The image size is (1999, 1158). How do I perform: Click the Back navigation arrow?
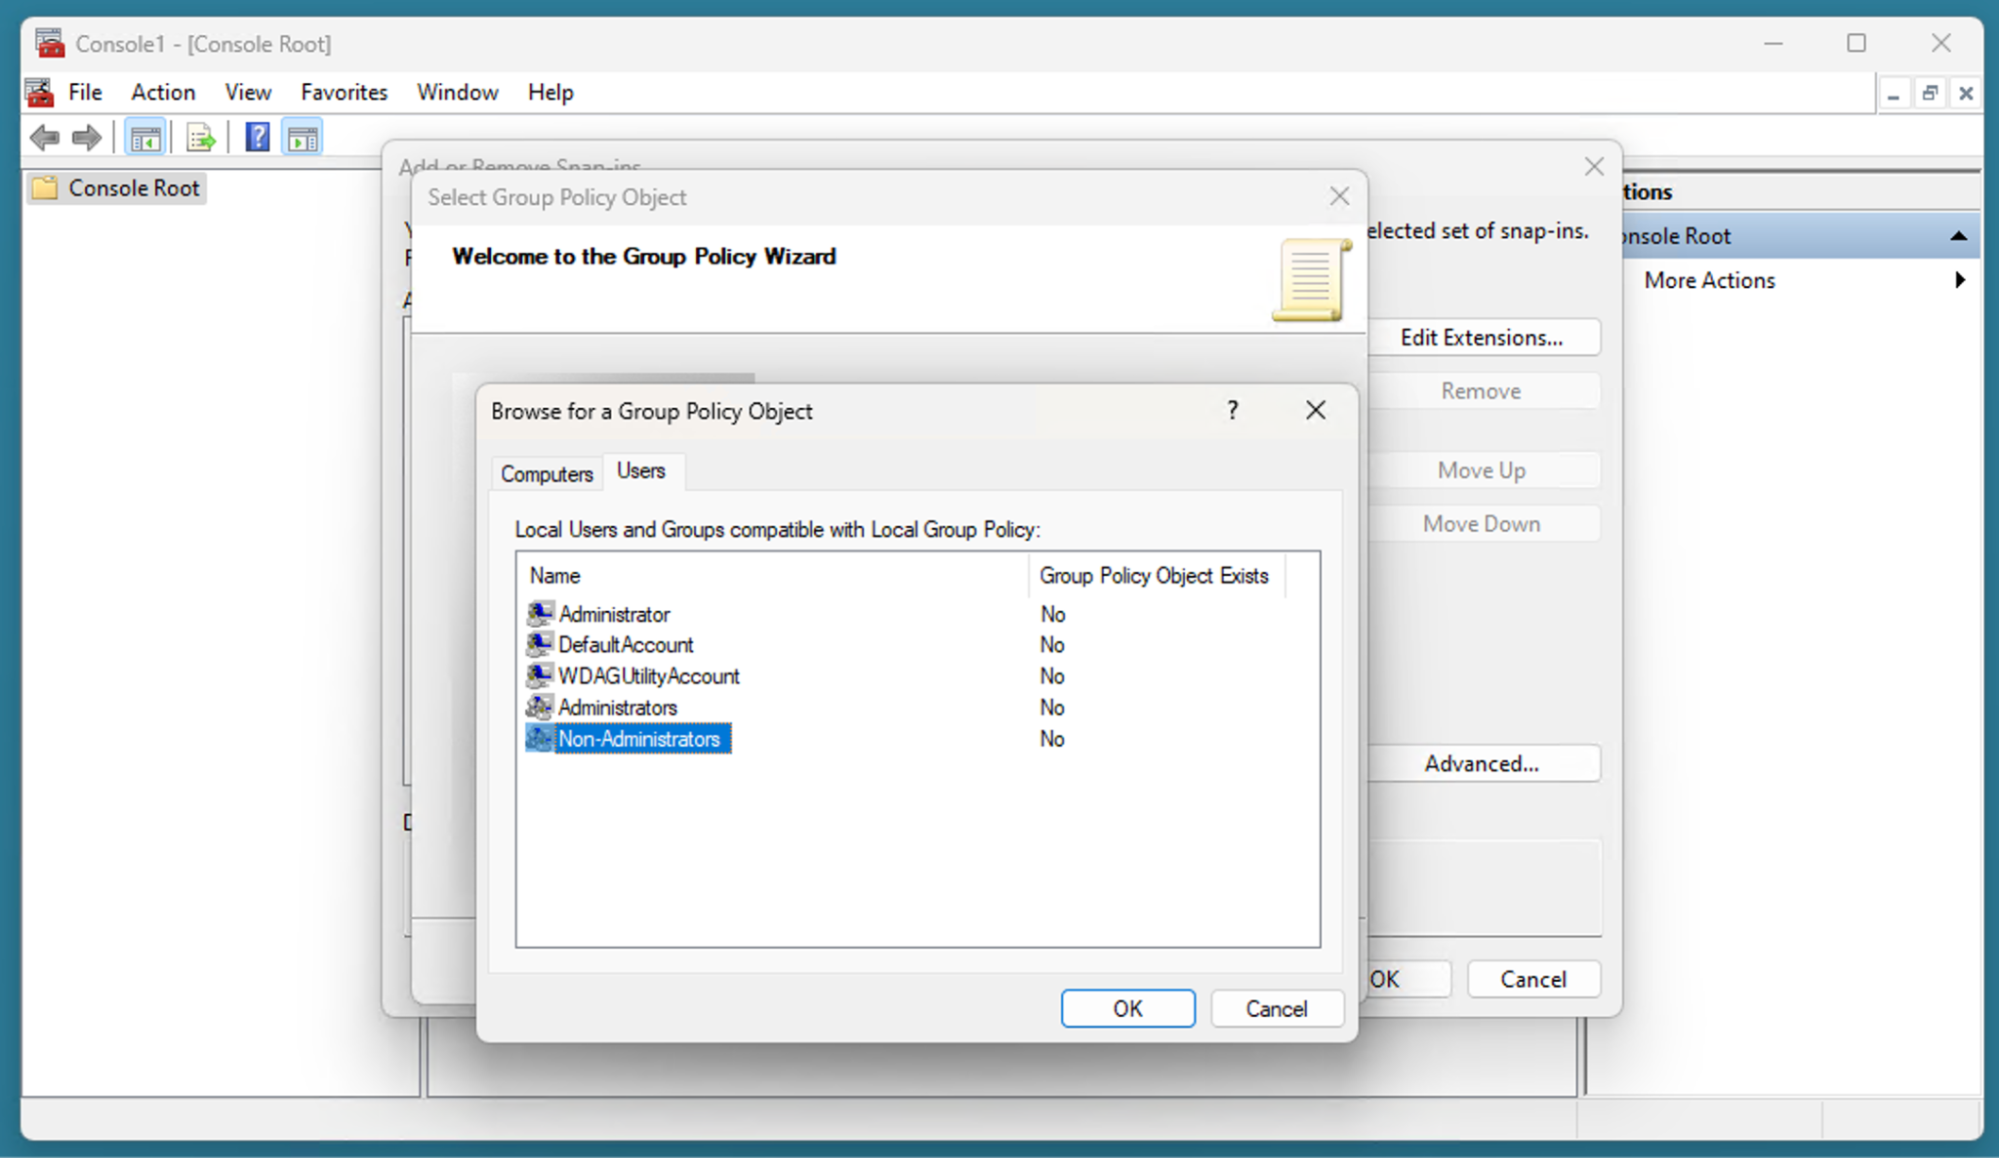[44, 137]
